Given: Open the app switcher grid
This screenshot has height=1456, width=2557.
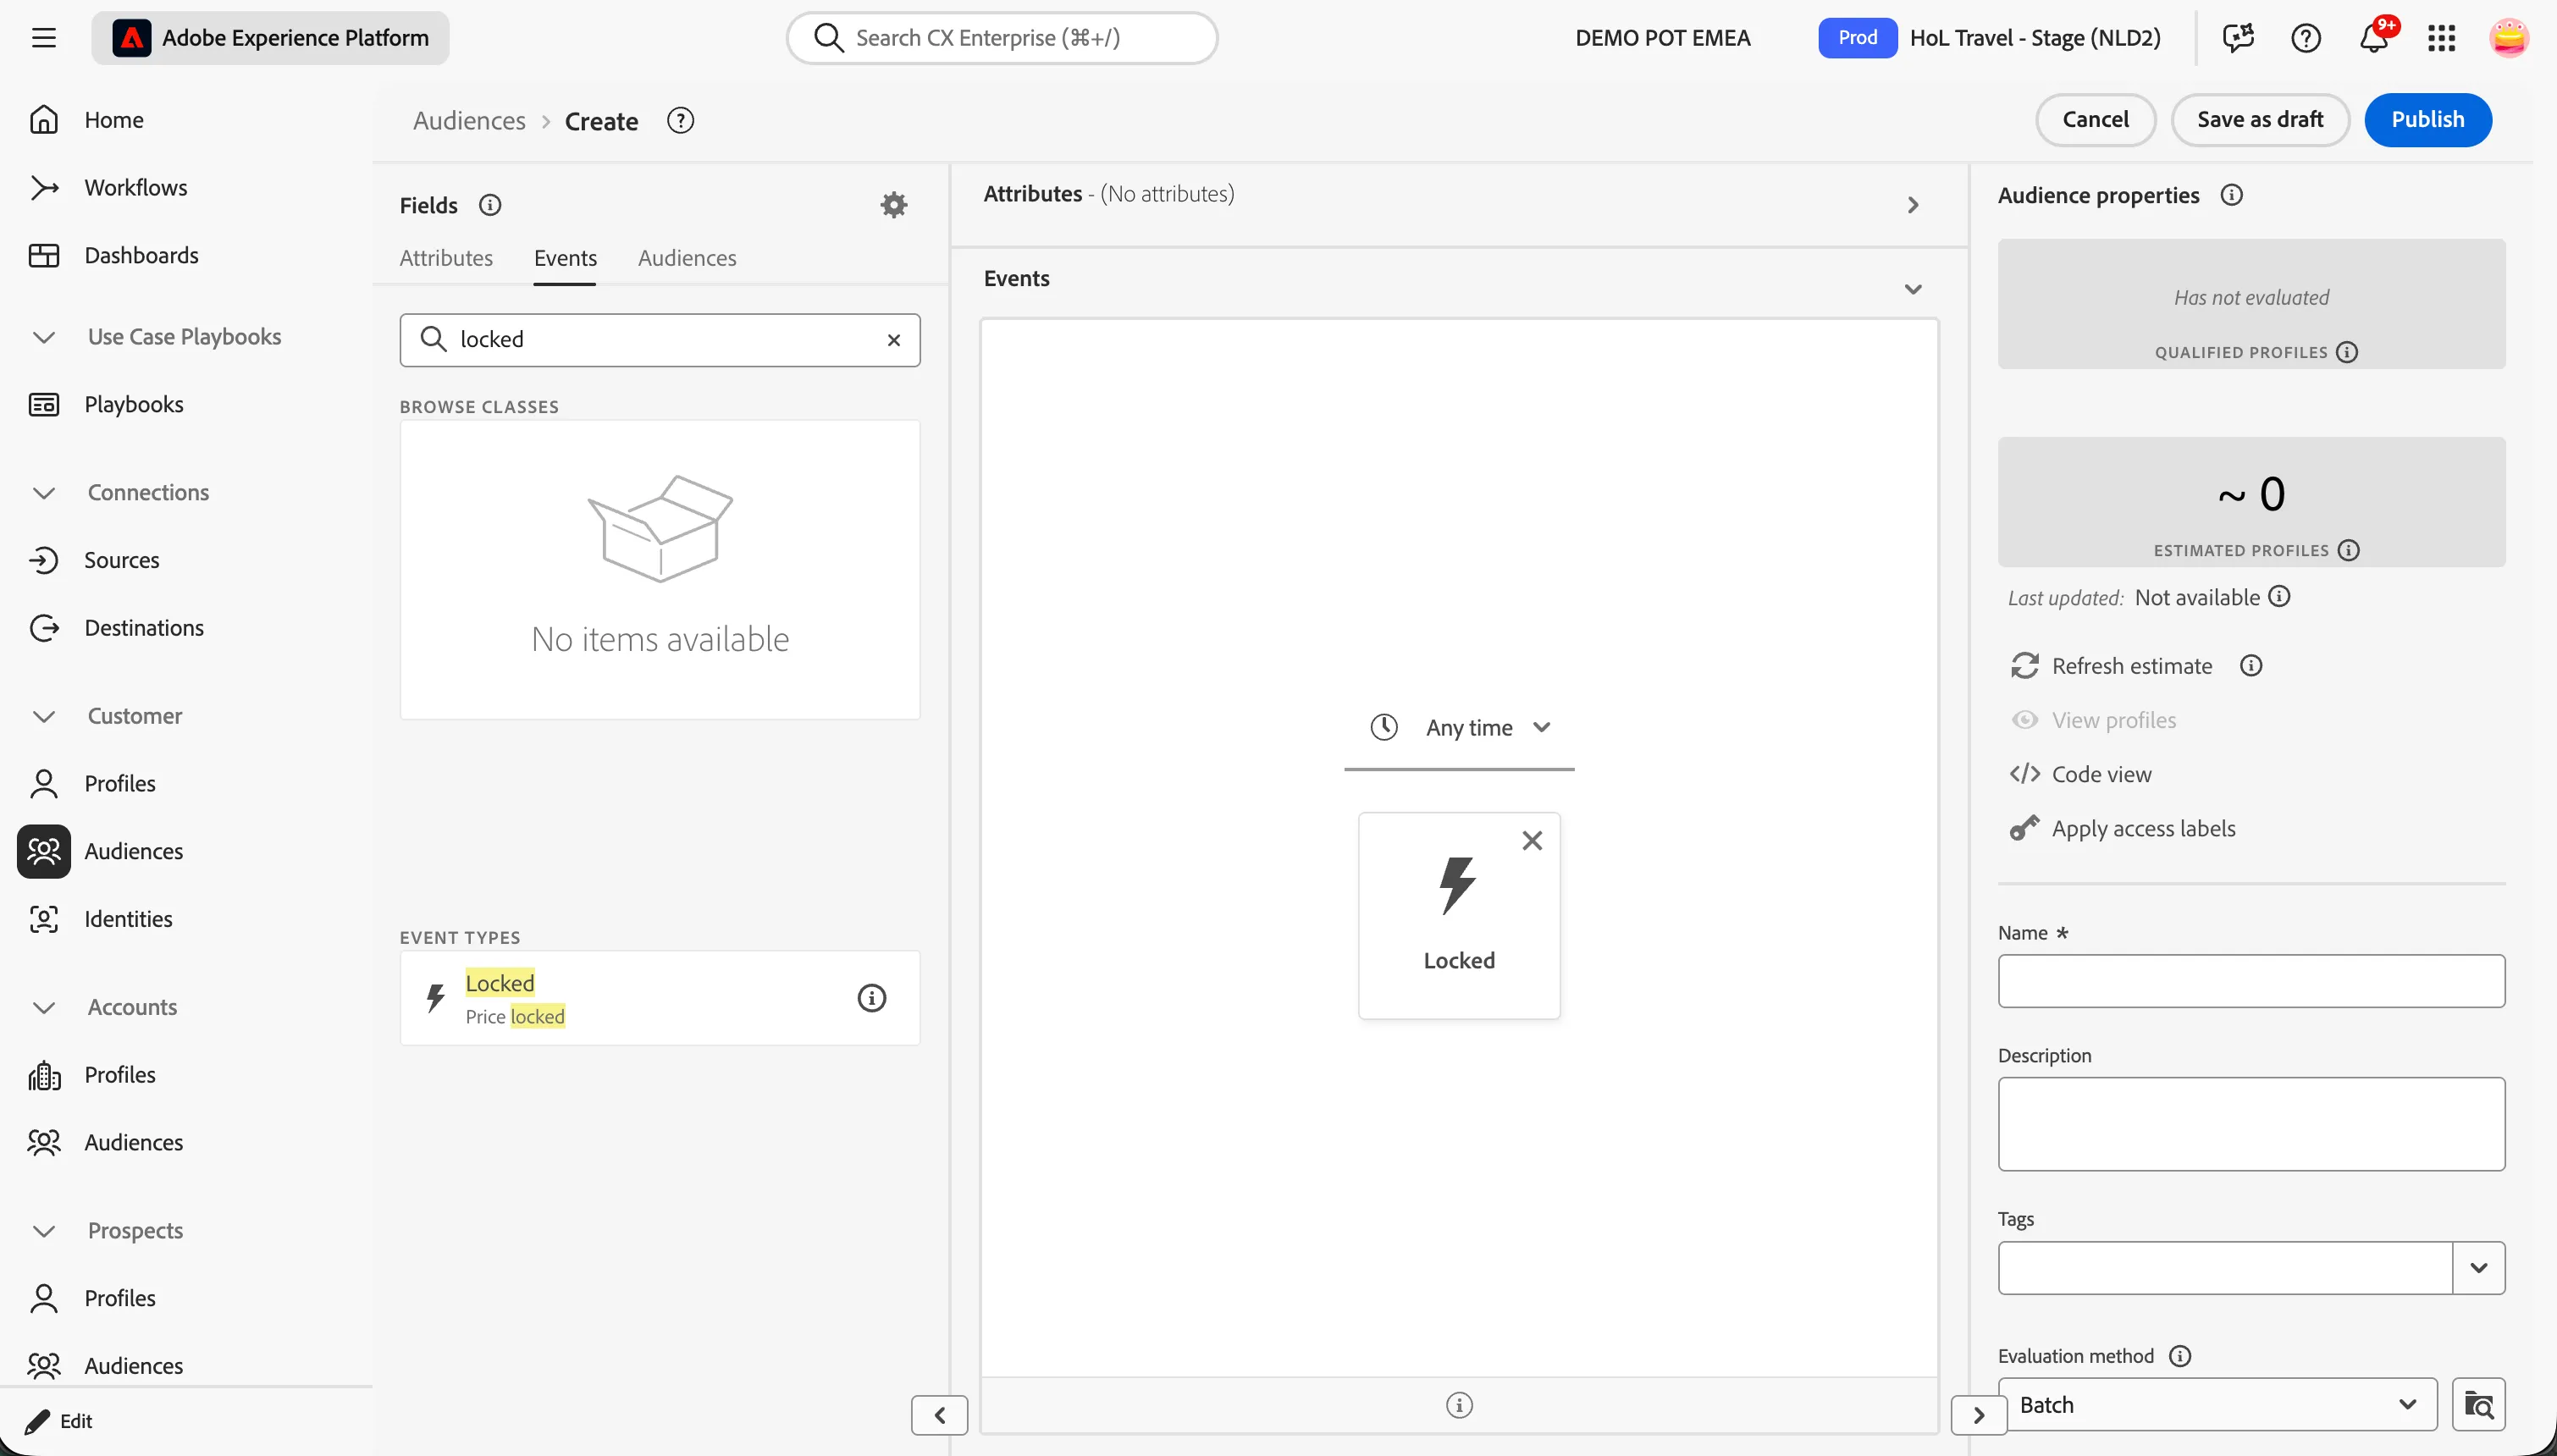Looking at the screenshot, I should tap(2441, 38).
